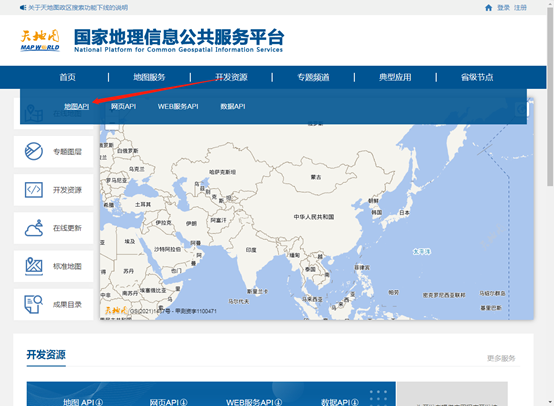Click the 蒙古 label on the map
The image size is (554, 406).
point(316,177)
